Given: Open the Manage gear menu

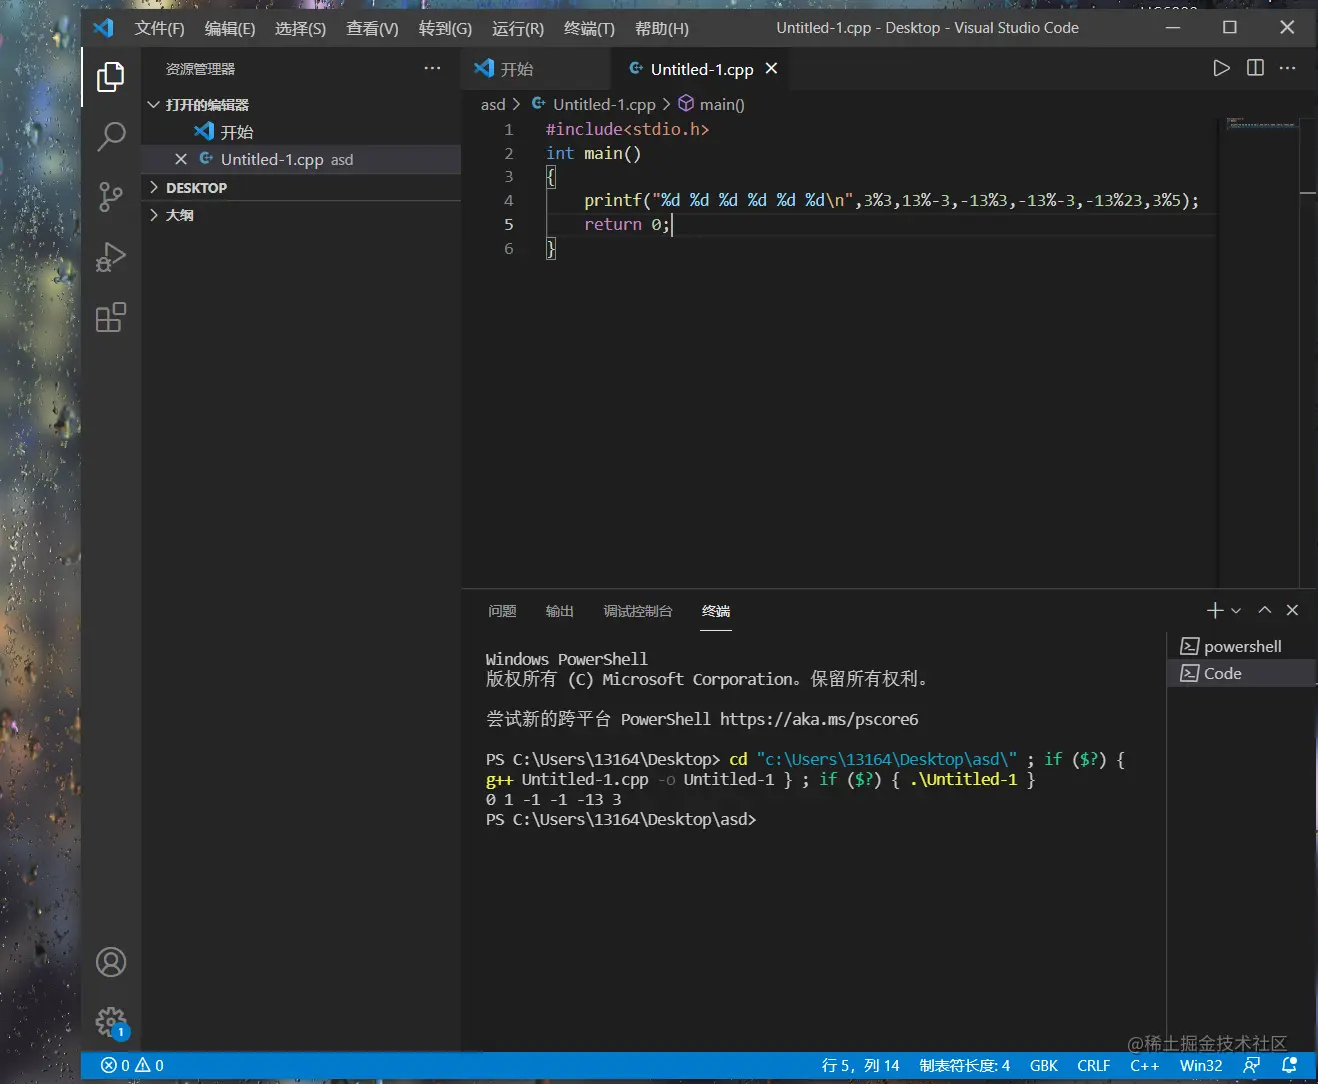Looking at the screenshot, I should point(111,1022).
